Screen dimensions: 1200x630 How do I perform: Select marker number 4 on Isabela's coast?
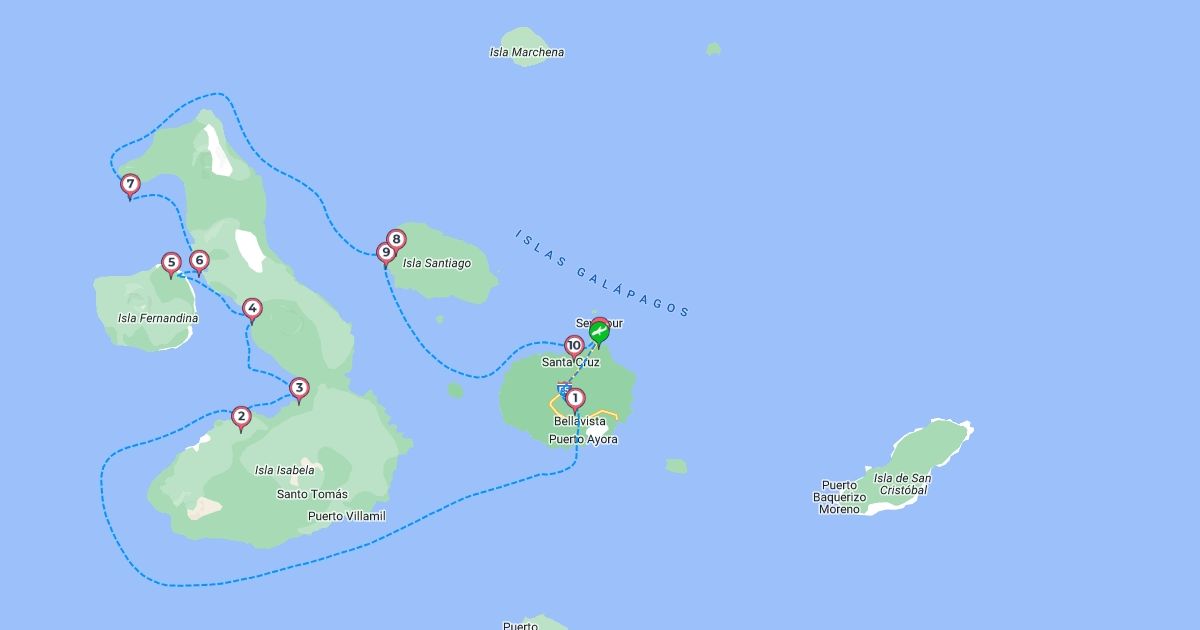click(x=252, y=310)
